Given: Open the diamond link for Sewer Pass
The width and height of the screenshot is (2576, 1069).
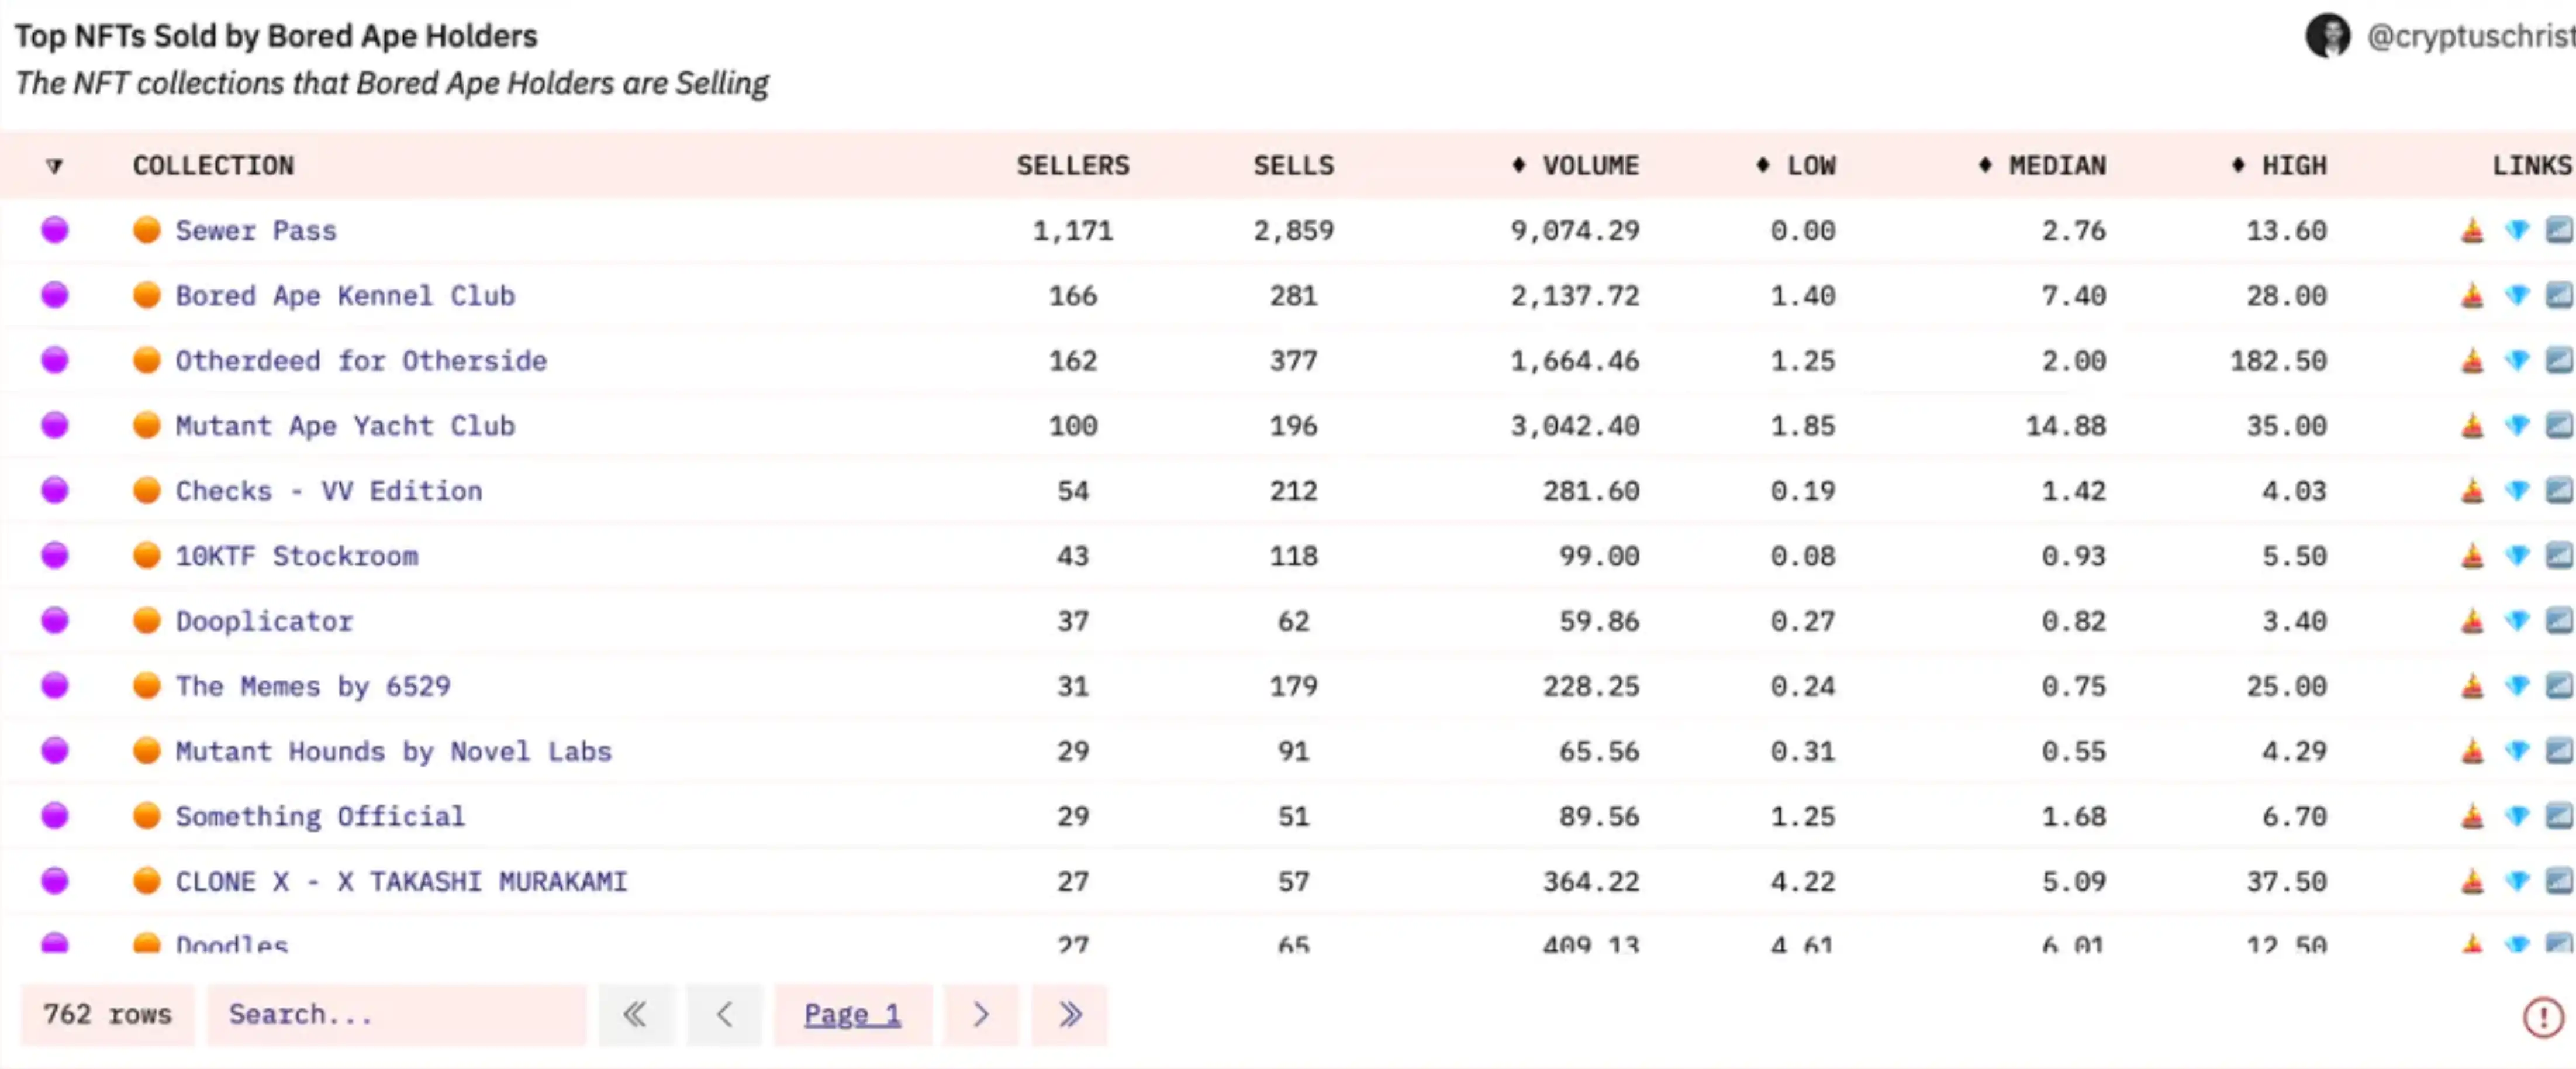Looking at the screenshot, I should (x=2517, y=231).
